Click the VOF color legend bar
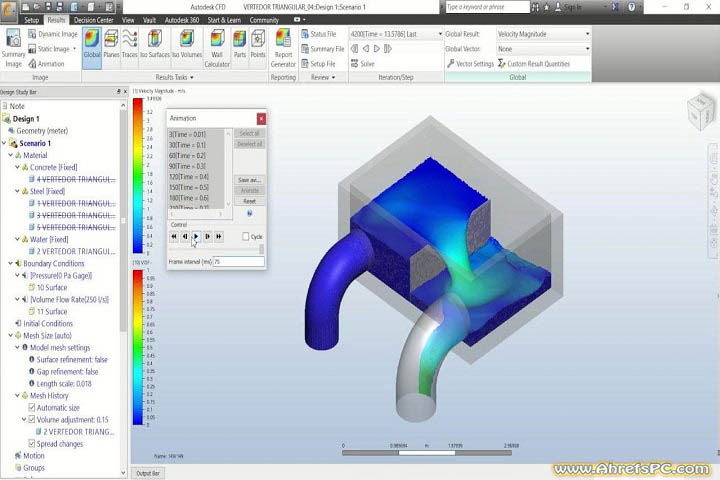The height and width of the screenshot is (480, 720). [x=138, y=347]
